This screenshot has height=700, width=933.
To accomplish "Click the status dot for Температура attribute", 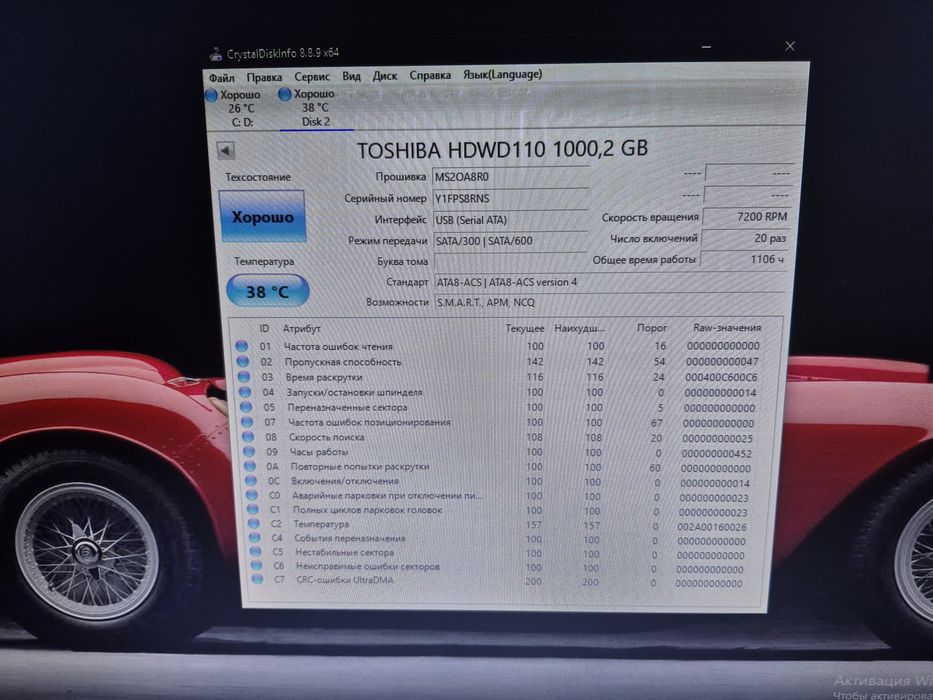I will pyautogui.click(x=254, y=524).
